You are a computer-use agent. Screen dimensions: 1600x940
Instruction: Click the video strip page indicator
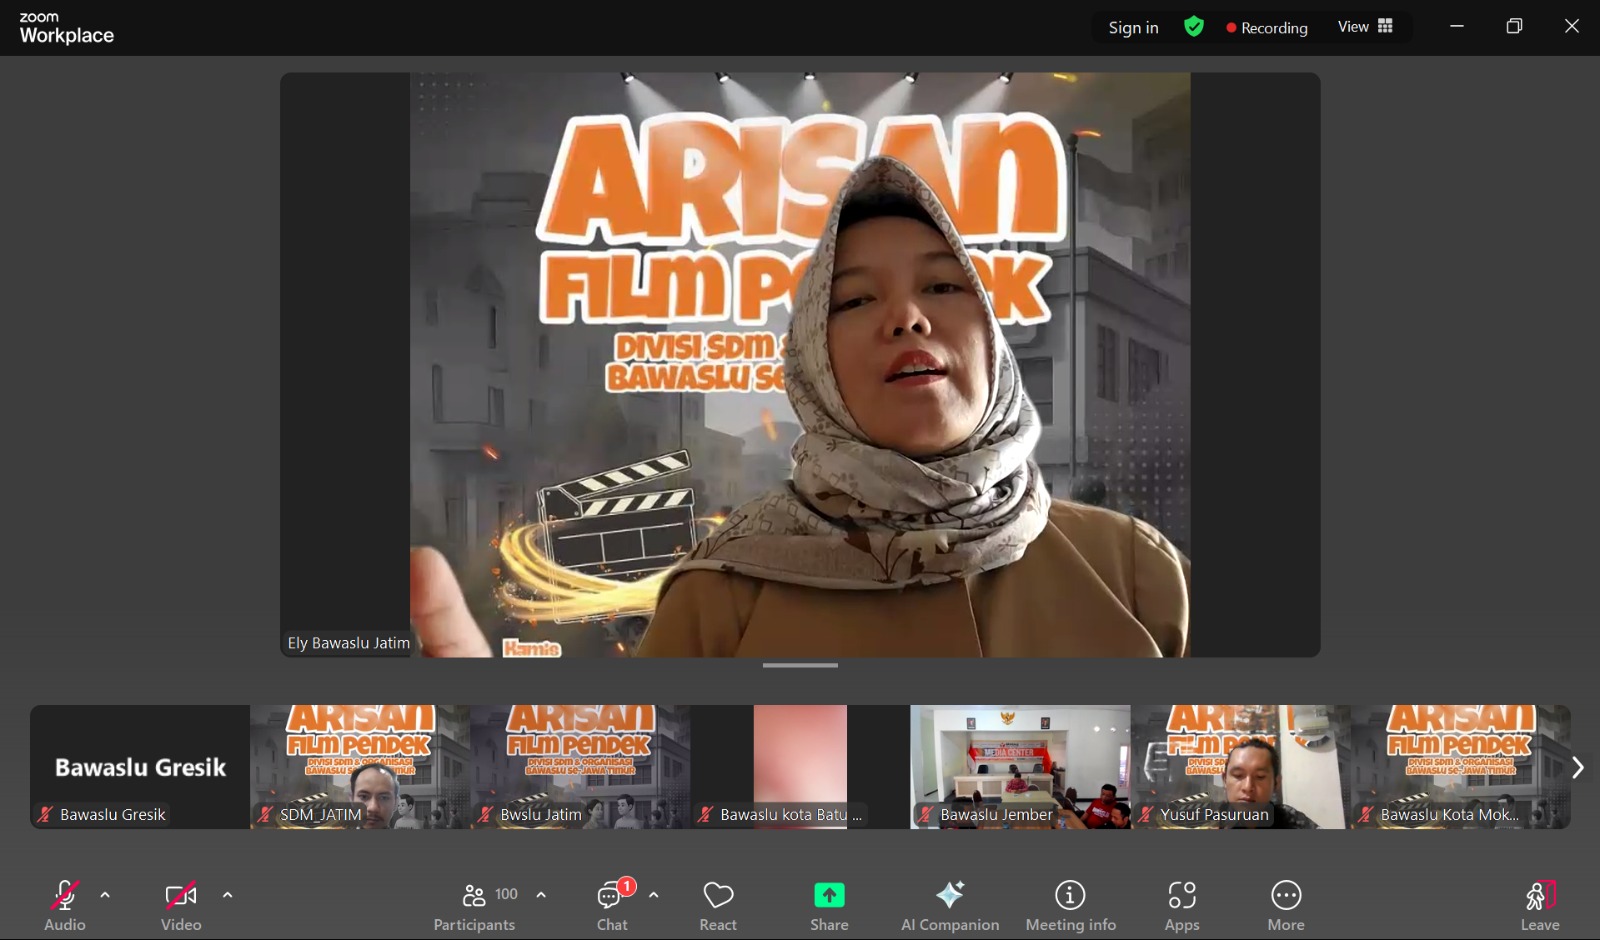pyautogui.click(x=800, y=664)
